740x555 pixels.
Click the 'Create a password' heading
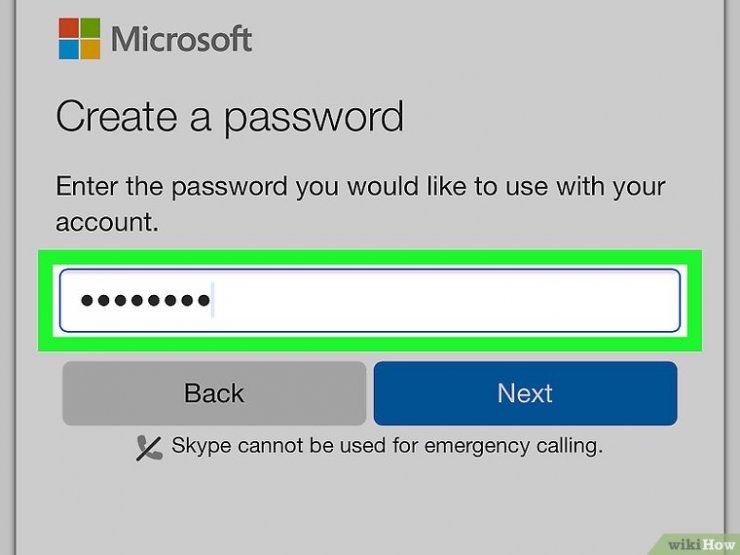230,118
